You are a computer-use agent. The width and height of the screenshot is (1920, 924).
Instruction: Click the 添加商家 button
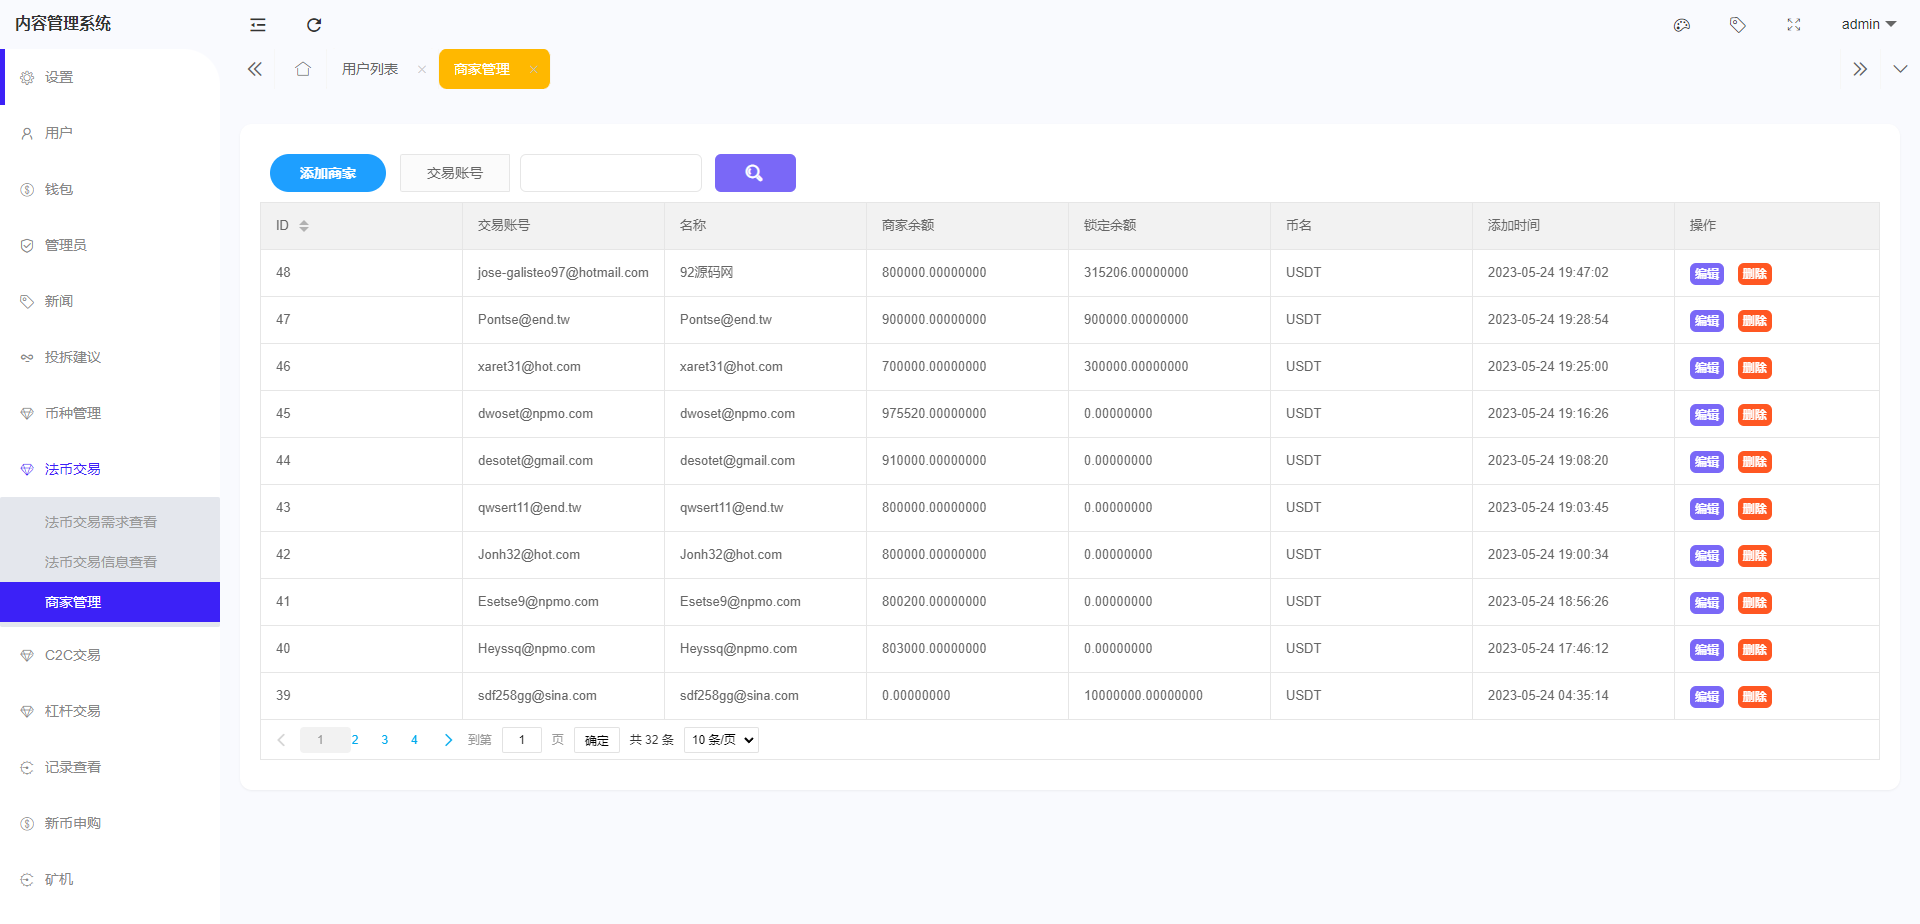click(328, 173)
